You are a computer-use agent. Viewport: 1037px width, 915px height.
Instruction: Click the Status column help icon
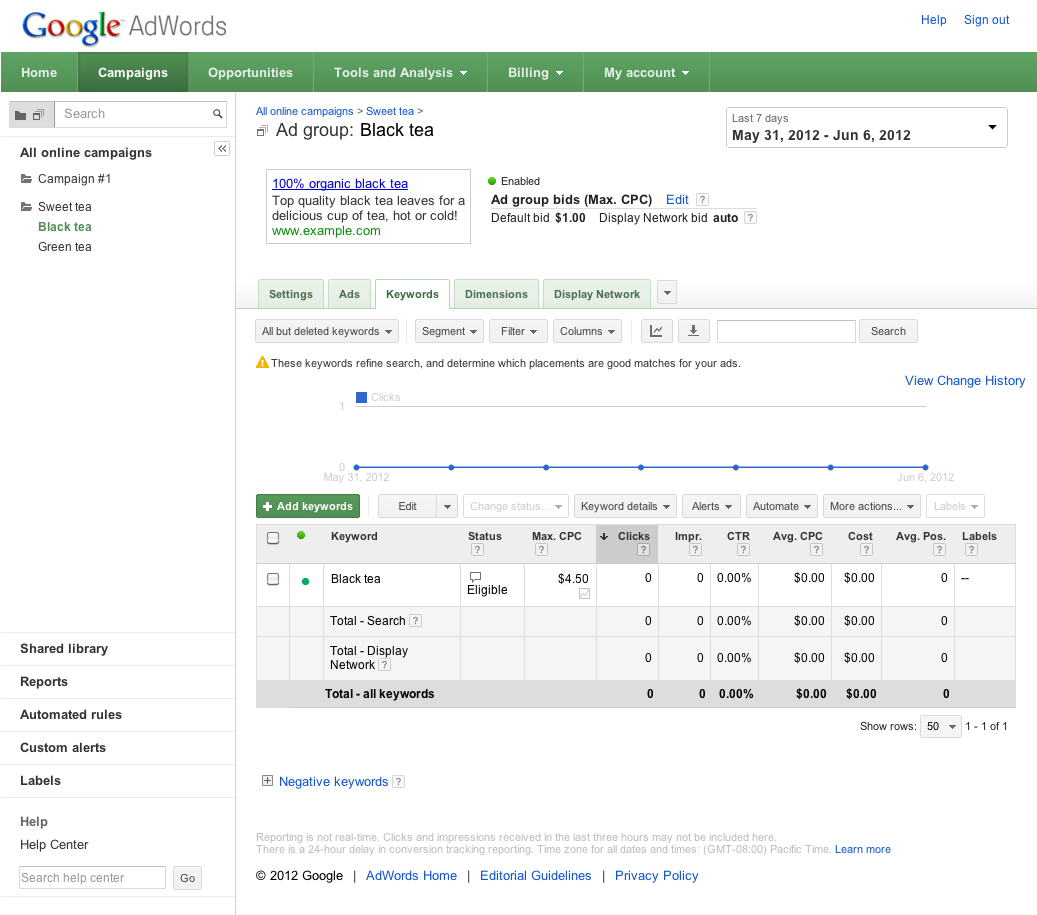(477, 550)
